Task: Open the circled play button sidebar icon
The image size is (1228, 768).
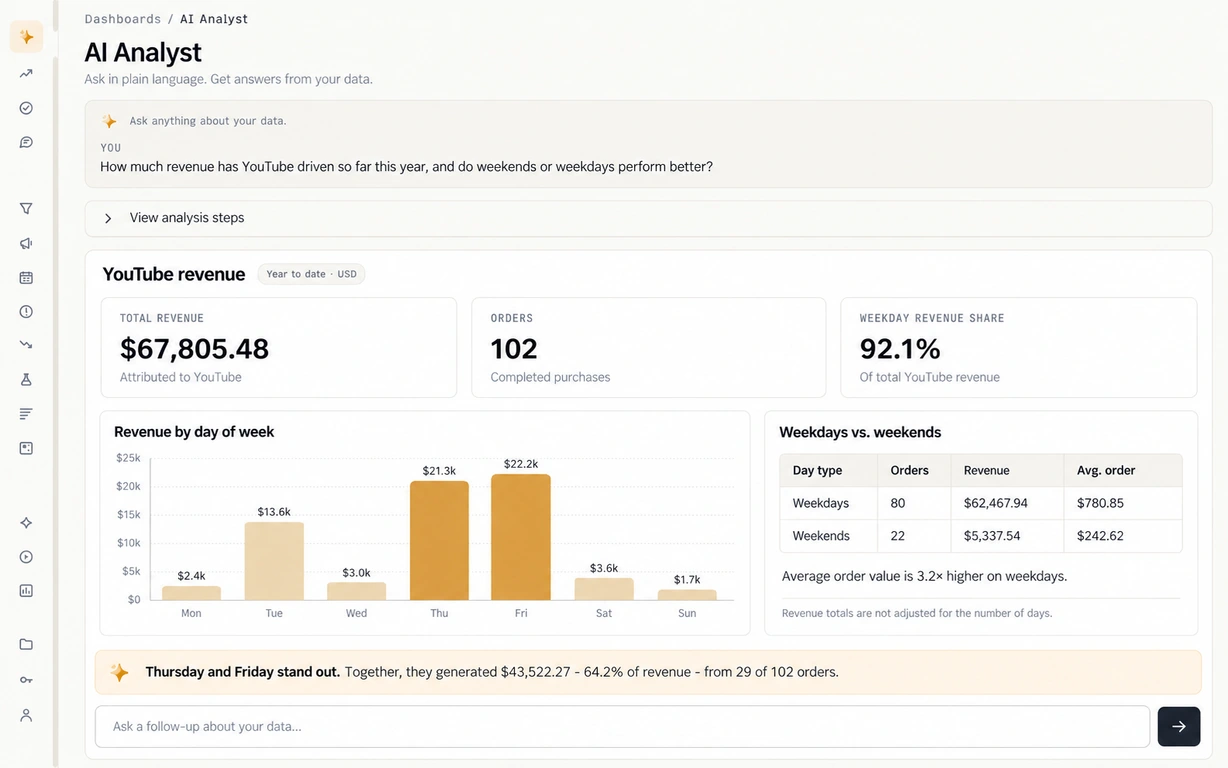Action: 26,557
